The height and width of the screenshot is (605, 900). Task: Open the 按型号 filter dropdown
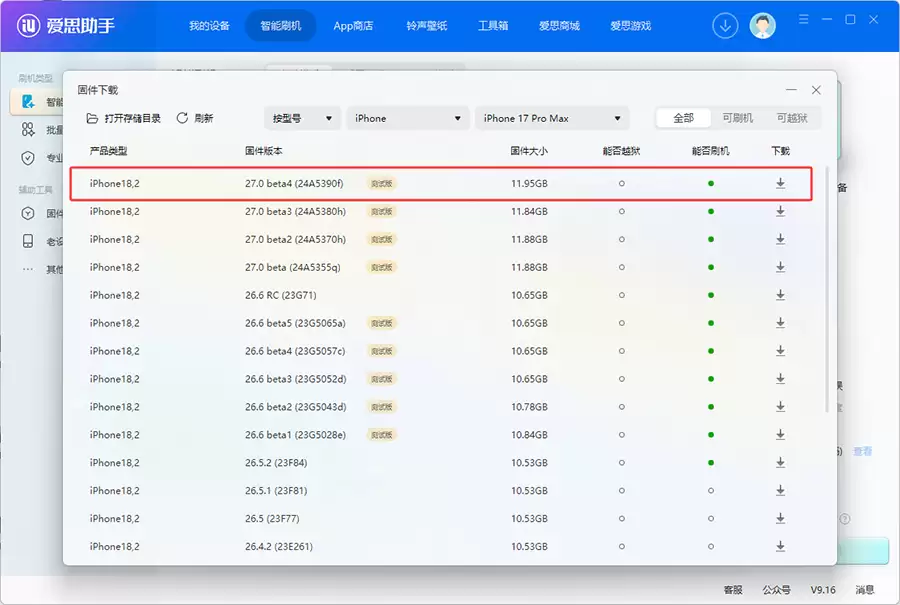(302, 118)
